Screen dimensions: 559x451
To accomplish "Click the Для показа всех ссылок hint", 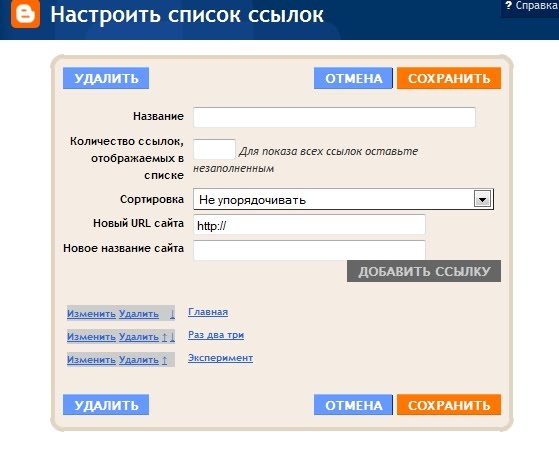I will (306, 159).
